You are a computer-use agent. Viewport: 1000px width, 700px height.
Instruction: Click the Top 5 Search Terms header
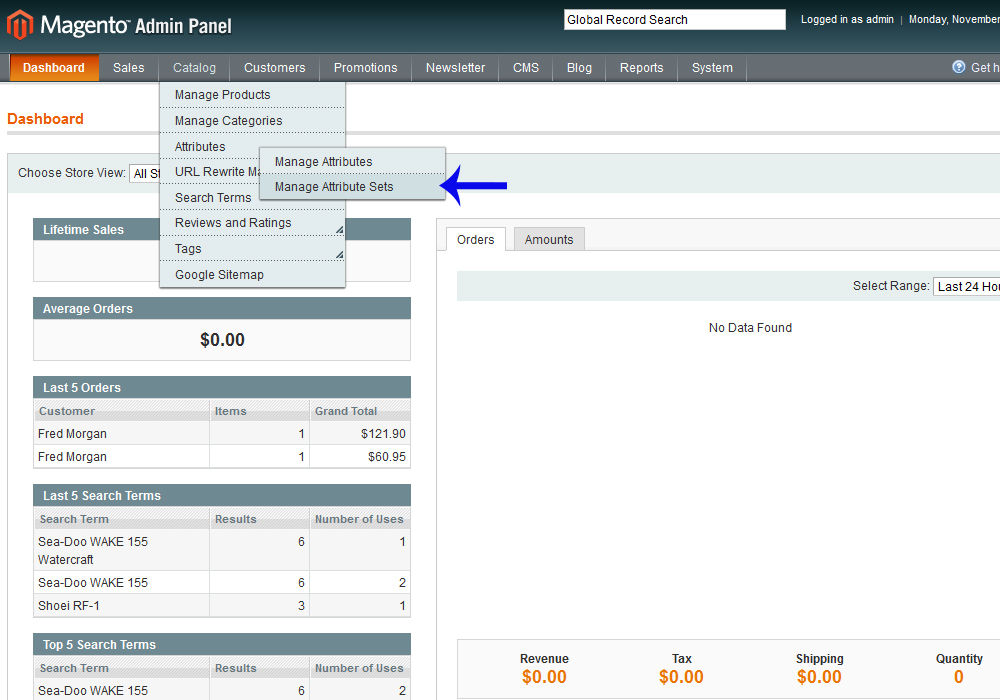click(222, 645)
